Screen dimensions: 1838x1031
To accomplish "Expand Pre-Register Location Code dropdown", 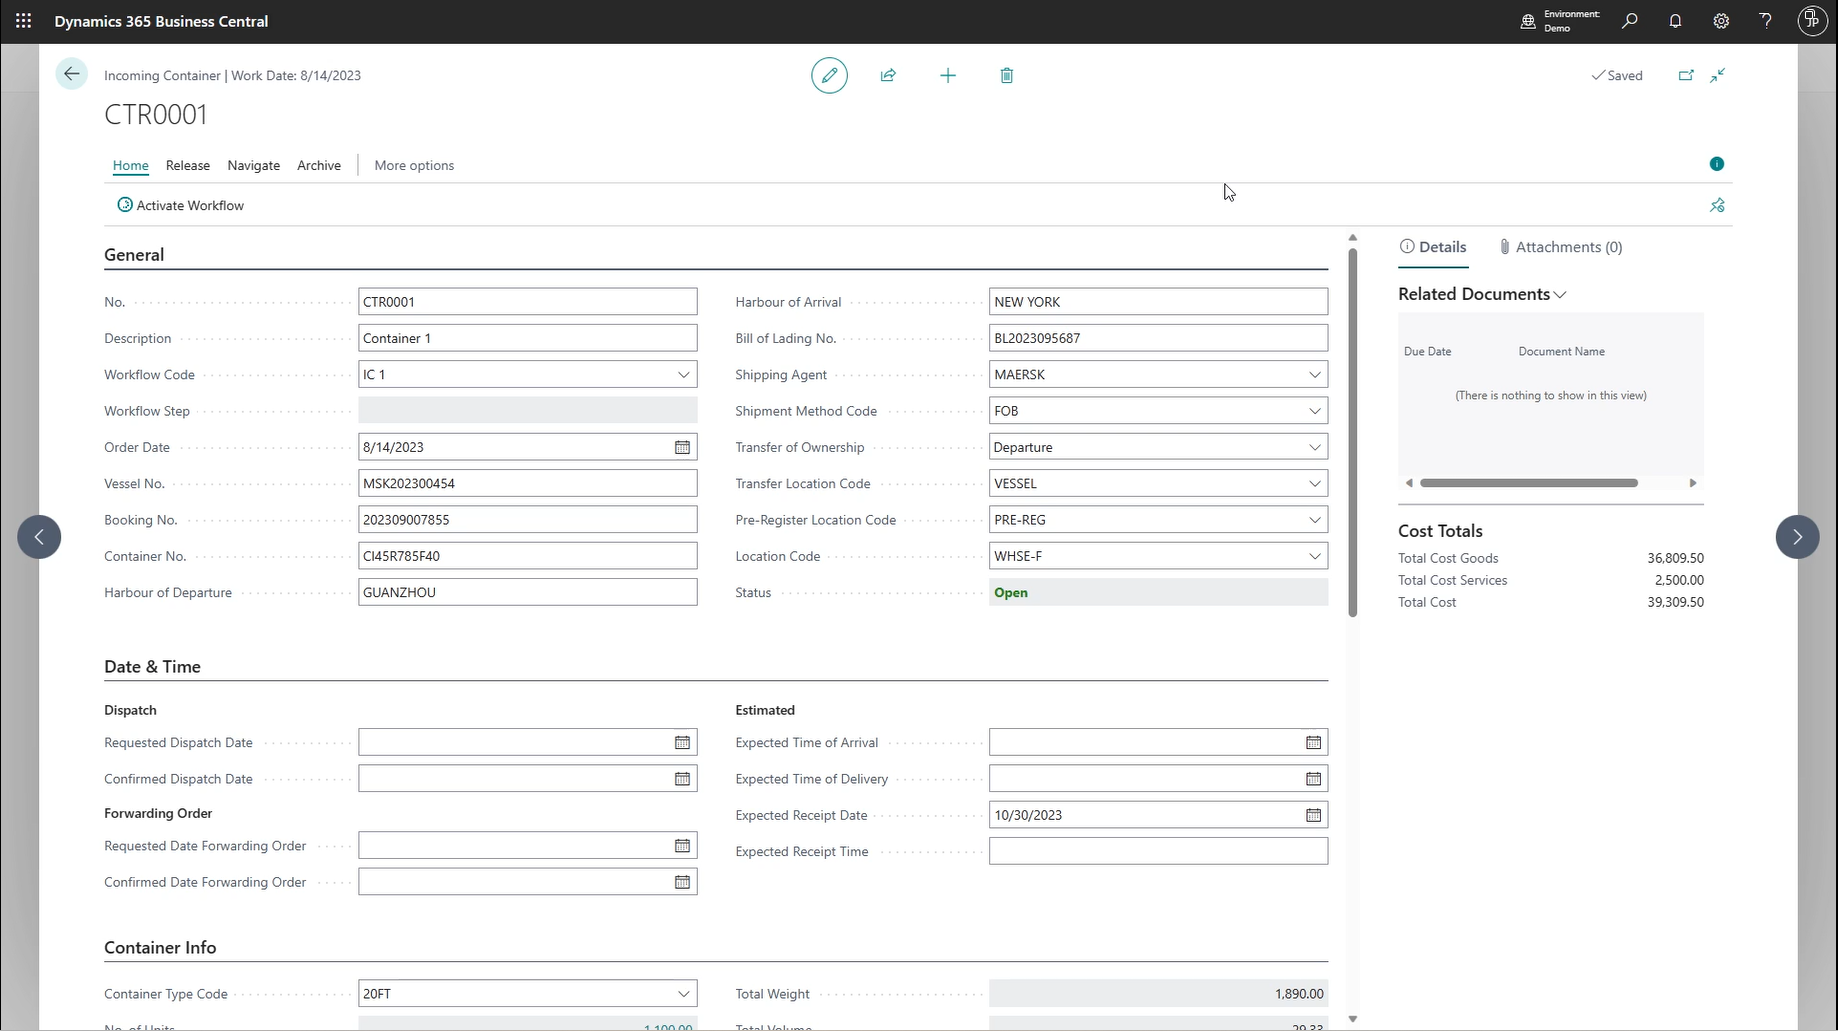I will pos(1315,520).
